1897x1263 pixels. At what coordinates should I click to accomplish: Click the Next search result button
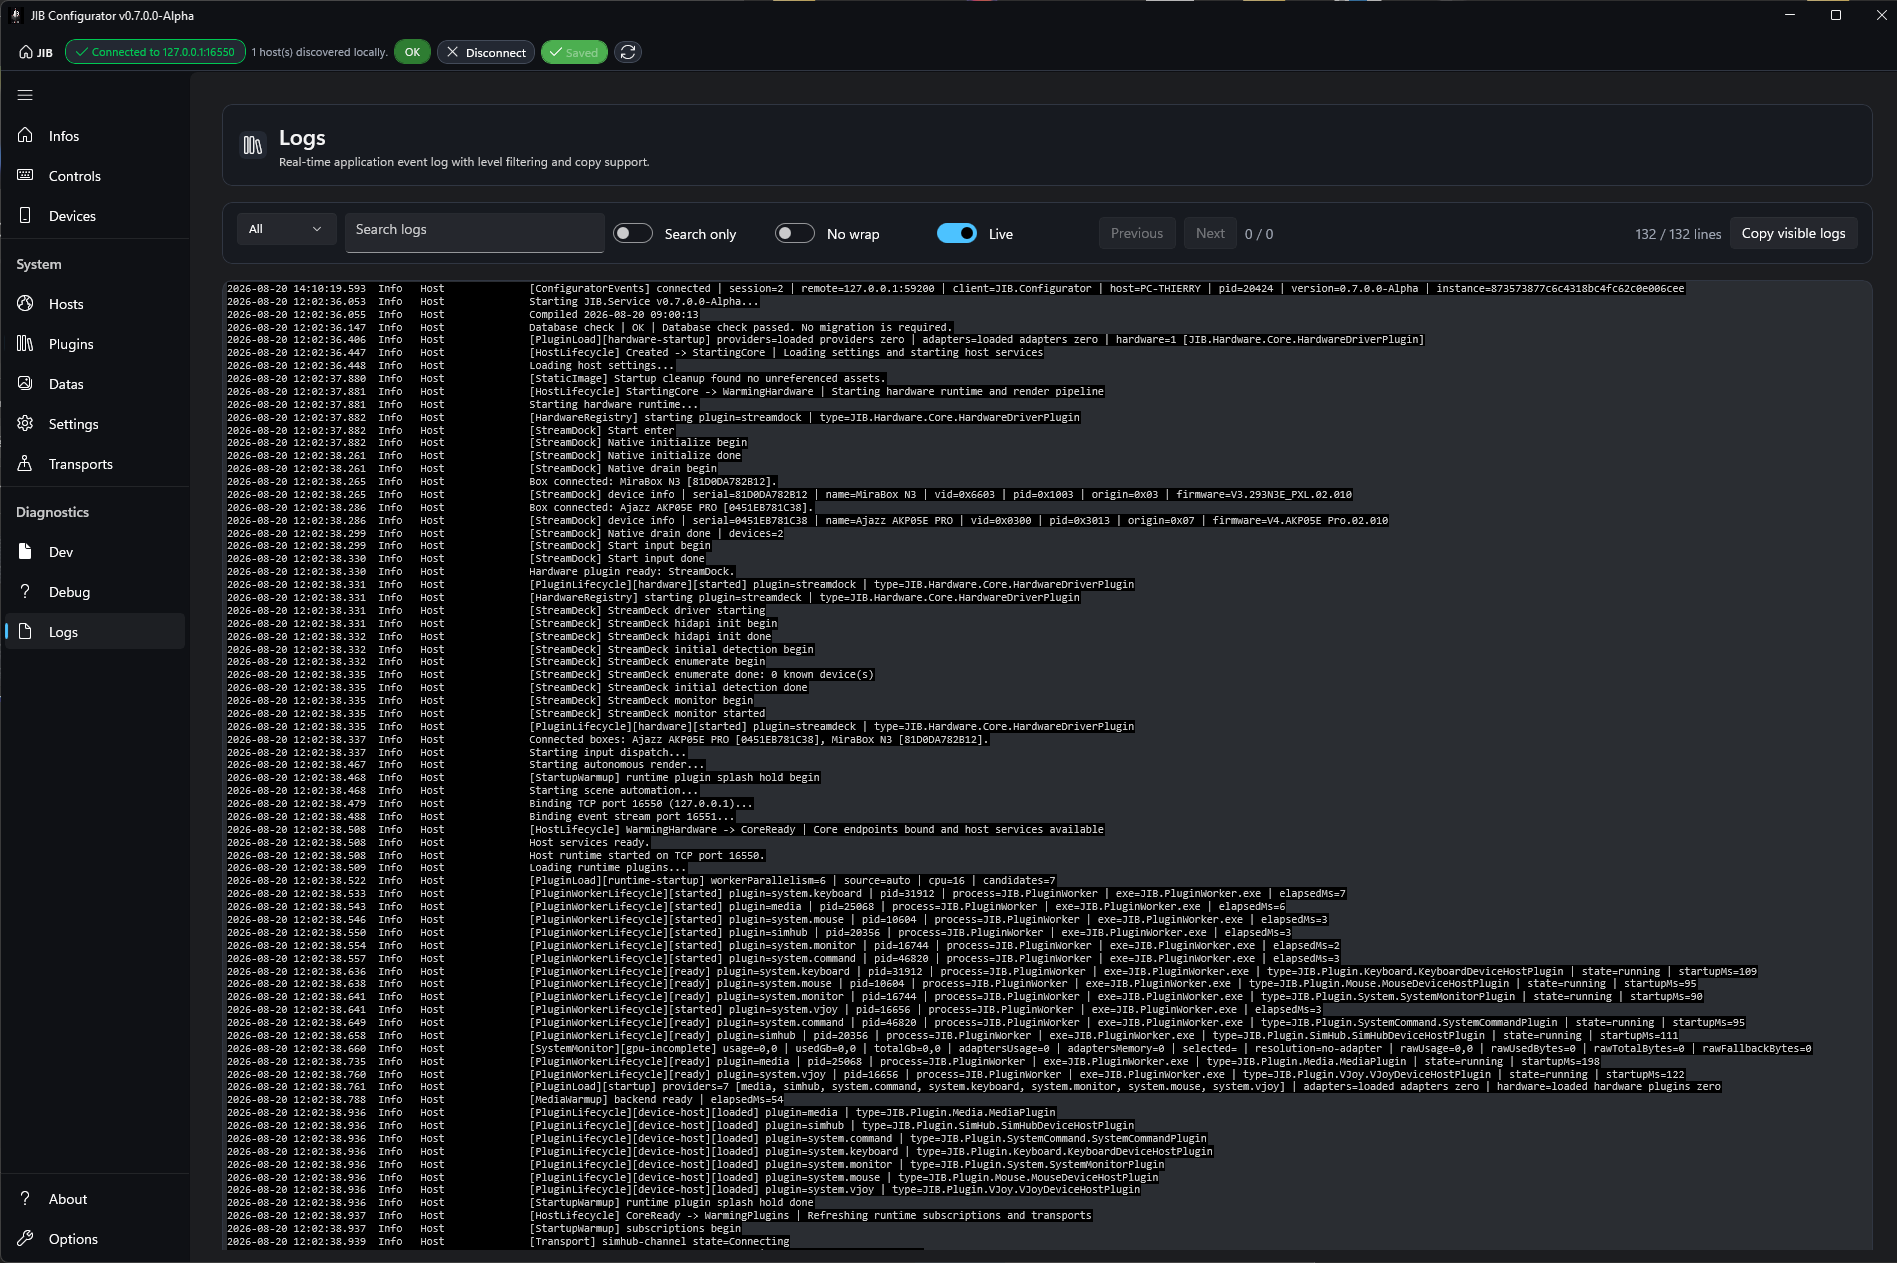tap(1210, 233)
